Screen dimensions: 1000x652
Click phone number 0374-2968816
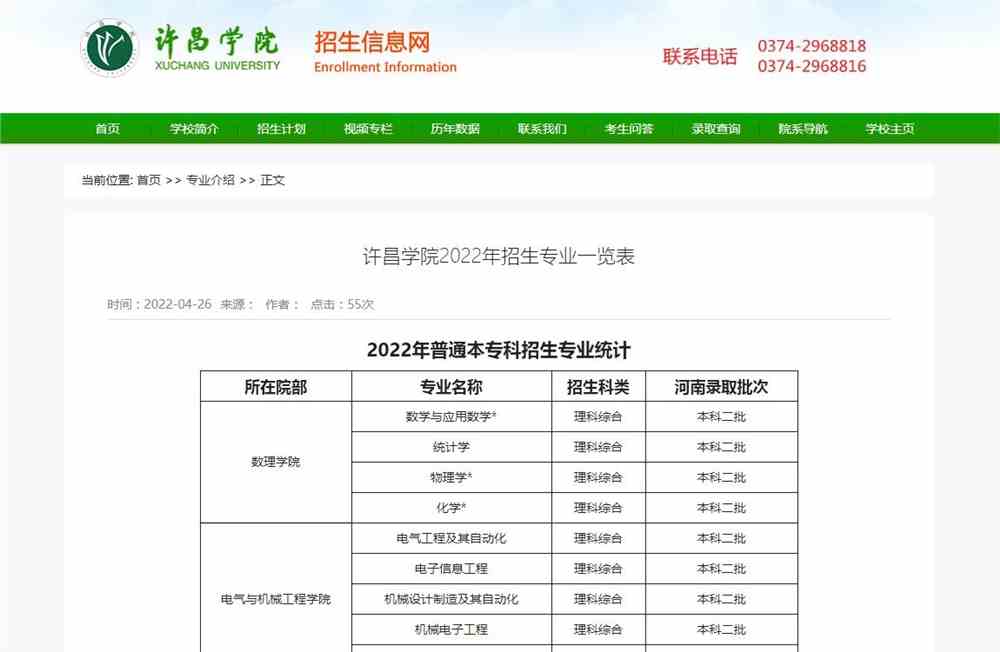(x=812, y=66)
